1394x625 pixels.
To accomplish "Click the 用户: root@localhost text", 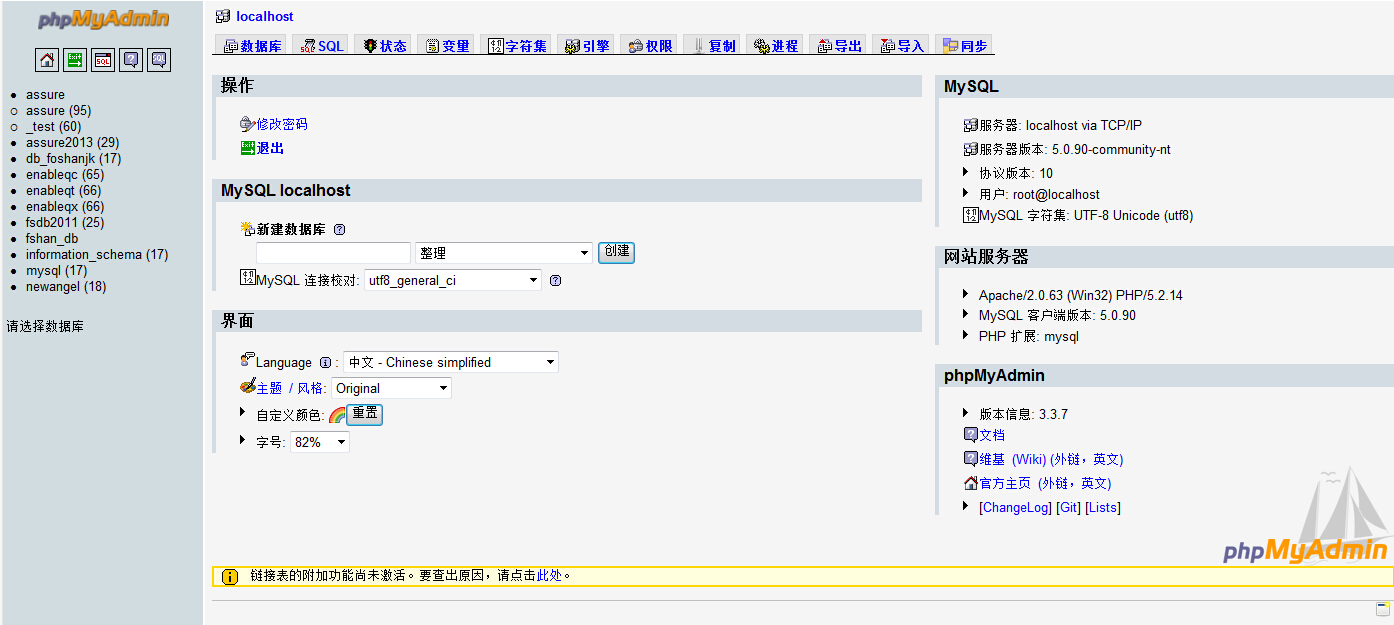I will (1039, 195).
